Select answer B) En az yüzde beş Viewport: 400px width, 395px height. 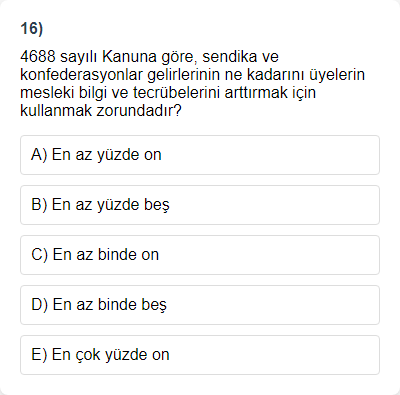(200, 205)
